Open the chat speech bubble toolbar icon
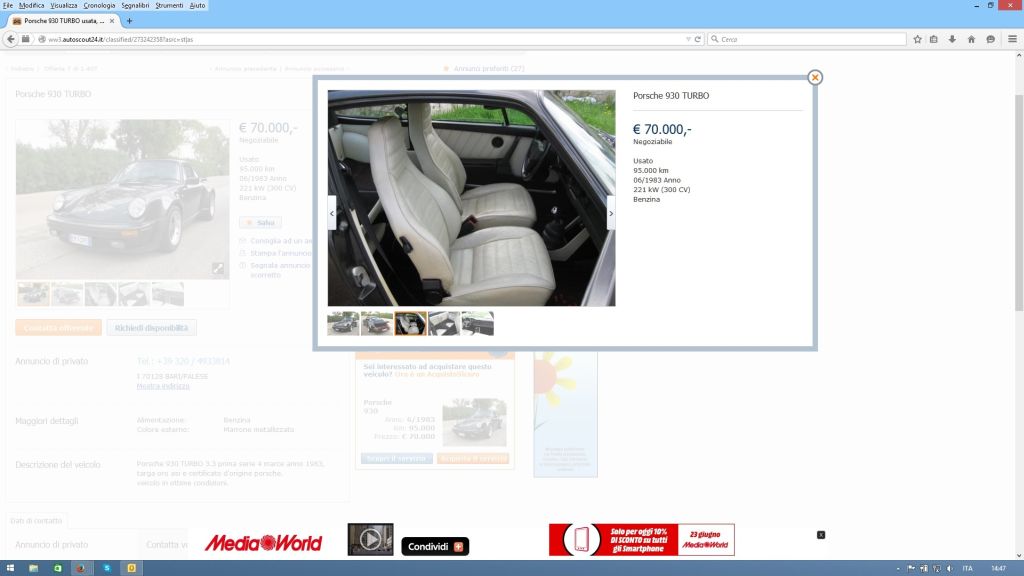 tap(991, 39)
